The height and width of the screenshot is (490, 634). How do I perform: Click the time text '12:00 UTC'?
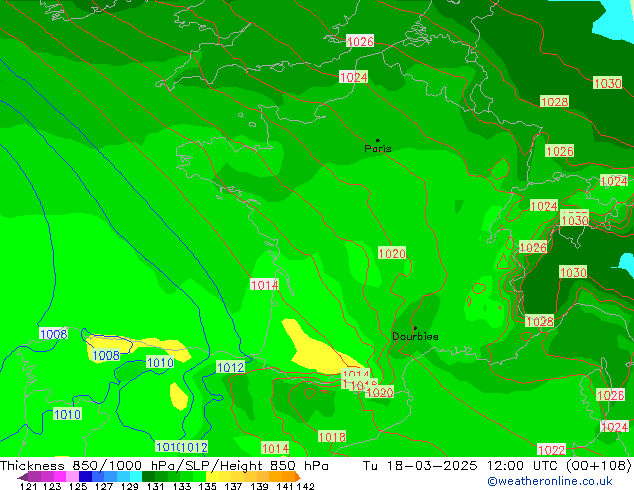click(x=523, y=466)
